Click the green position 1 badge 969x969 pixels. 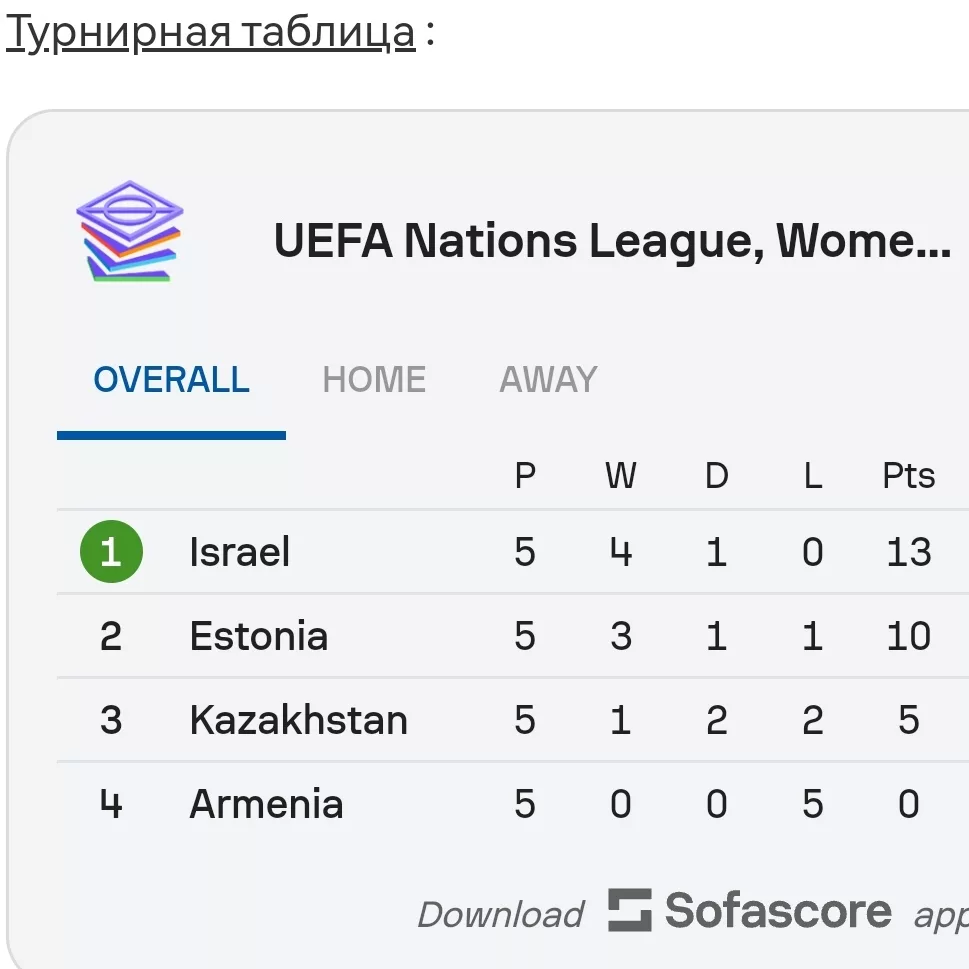111,551
